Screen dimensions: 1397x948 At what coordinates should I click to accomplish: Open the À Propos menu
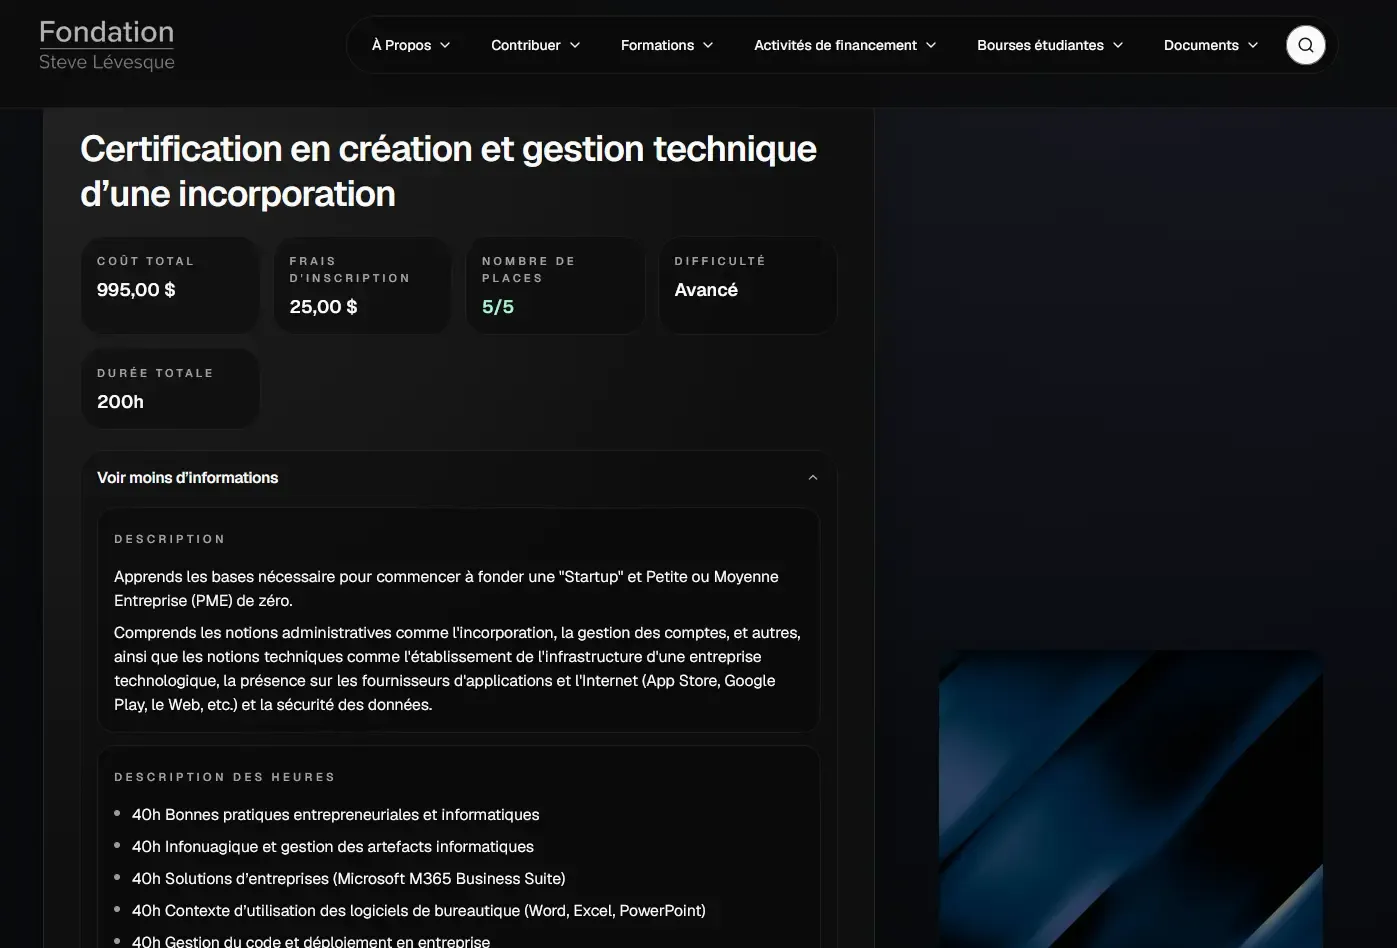[411, 45]
